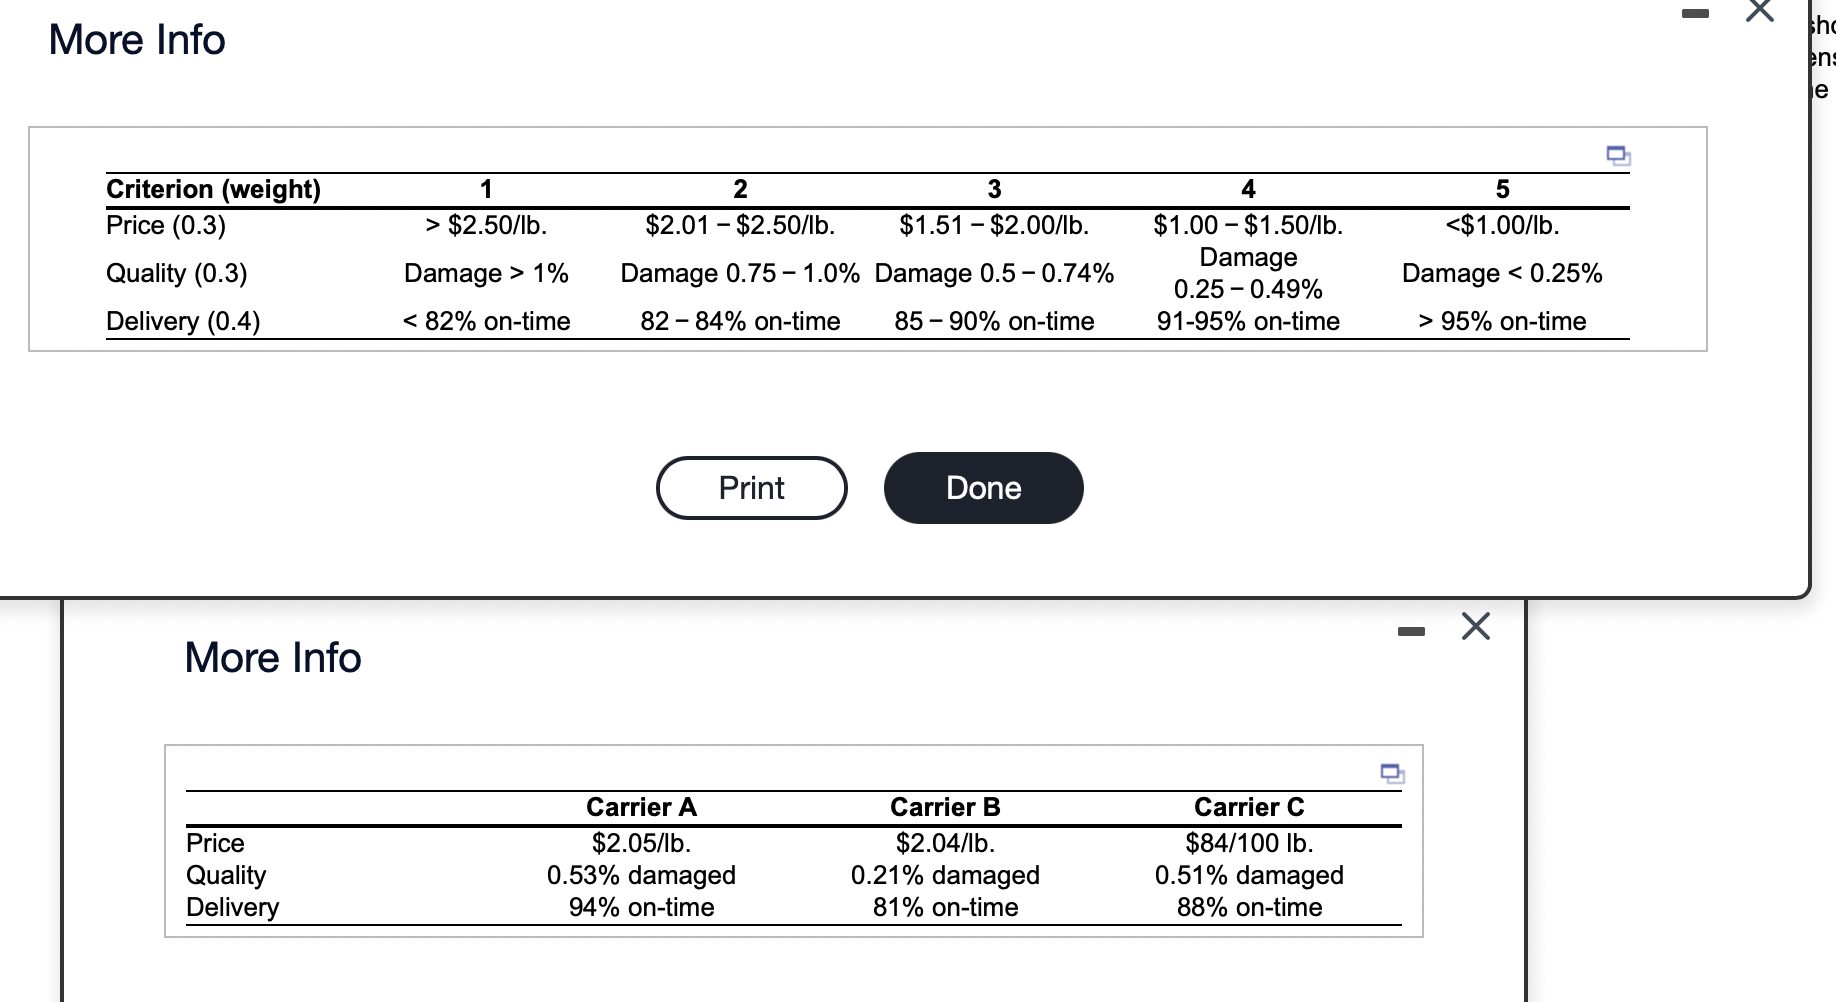Click the lower More Info dialog title

pos(271,658)
